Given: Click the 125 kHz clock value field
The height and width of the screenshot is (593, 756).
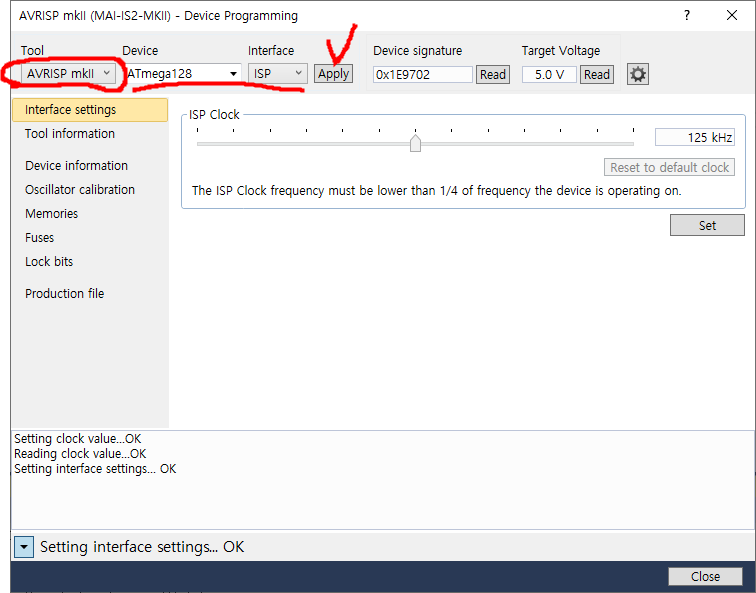Looking at the screenshot, I should click(694, 137).
